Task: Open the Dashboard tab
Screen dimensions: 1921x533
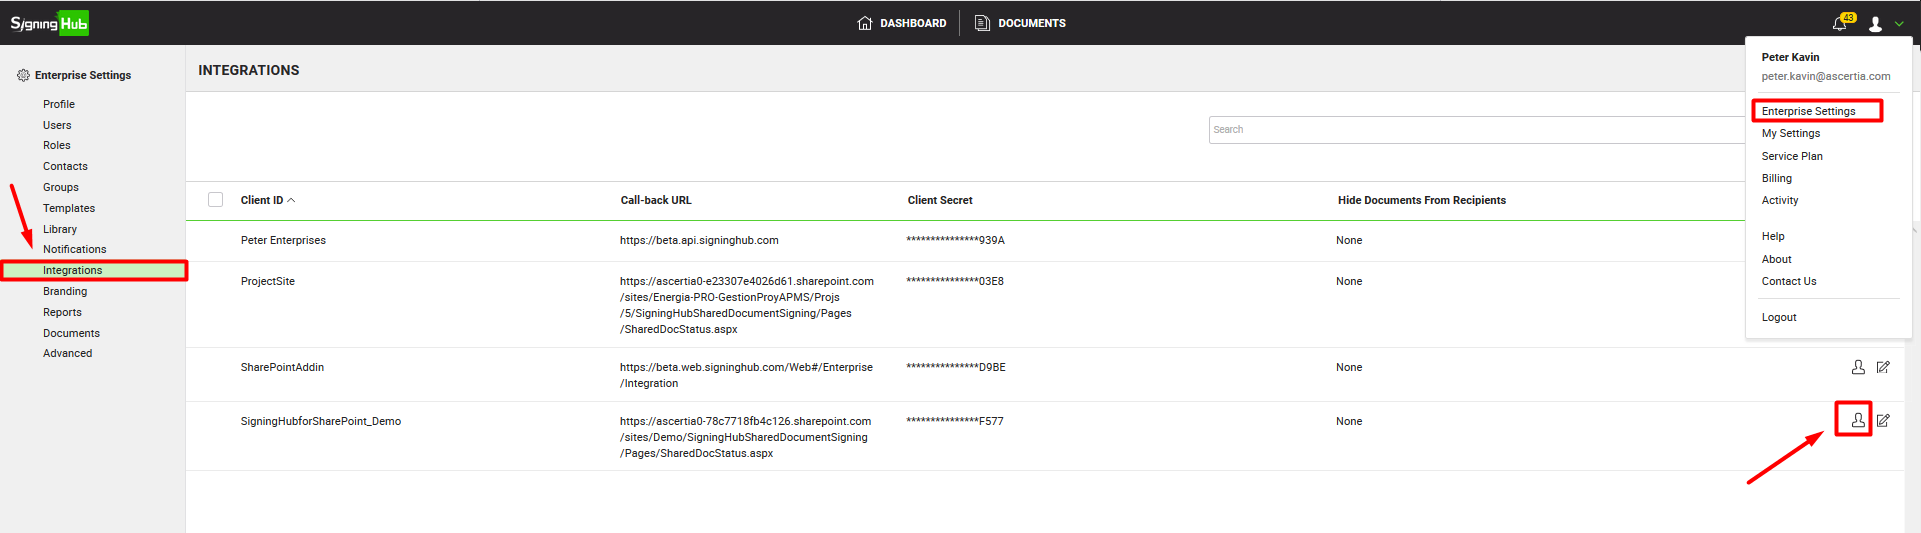Action: [x=902, y=23]
